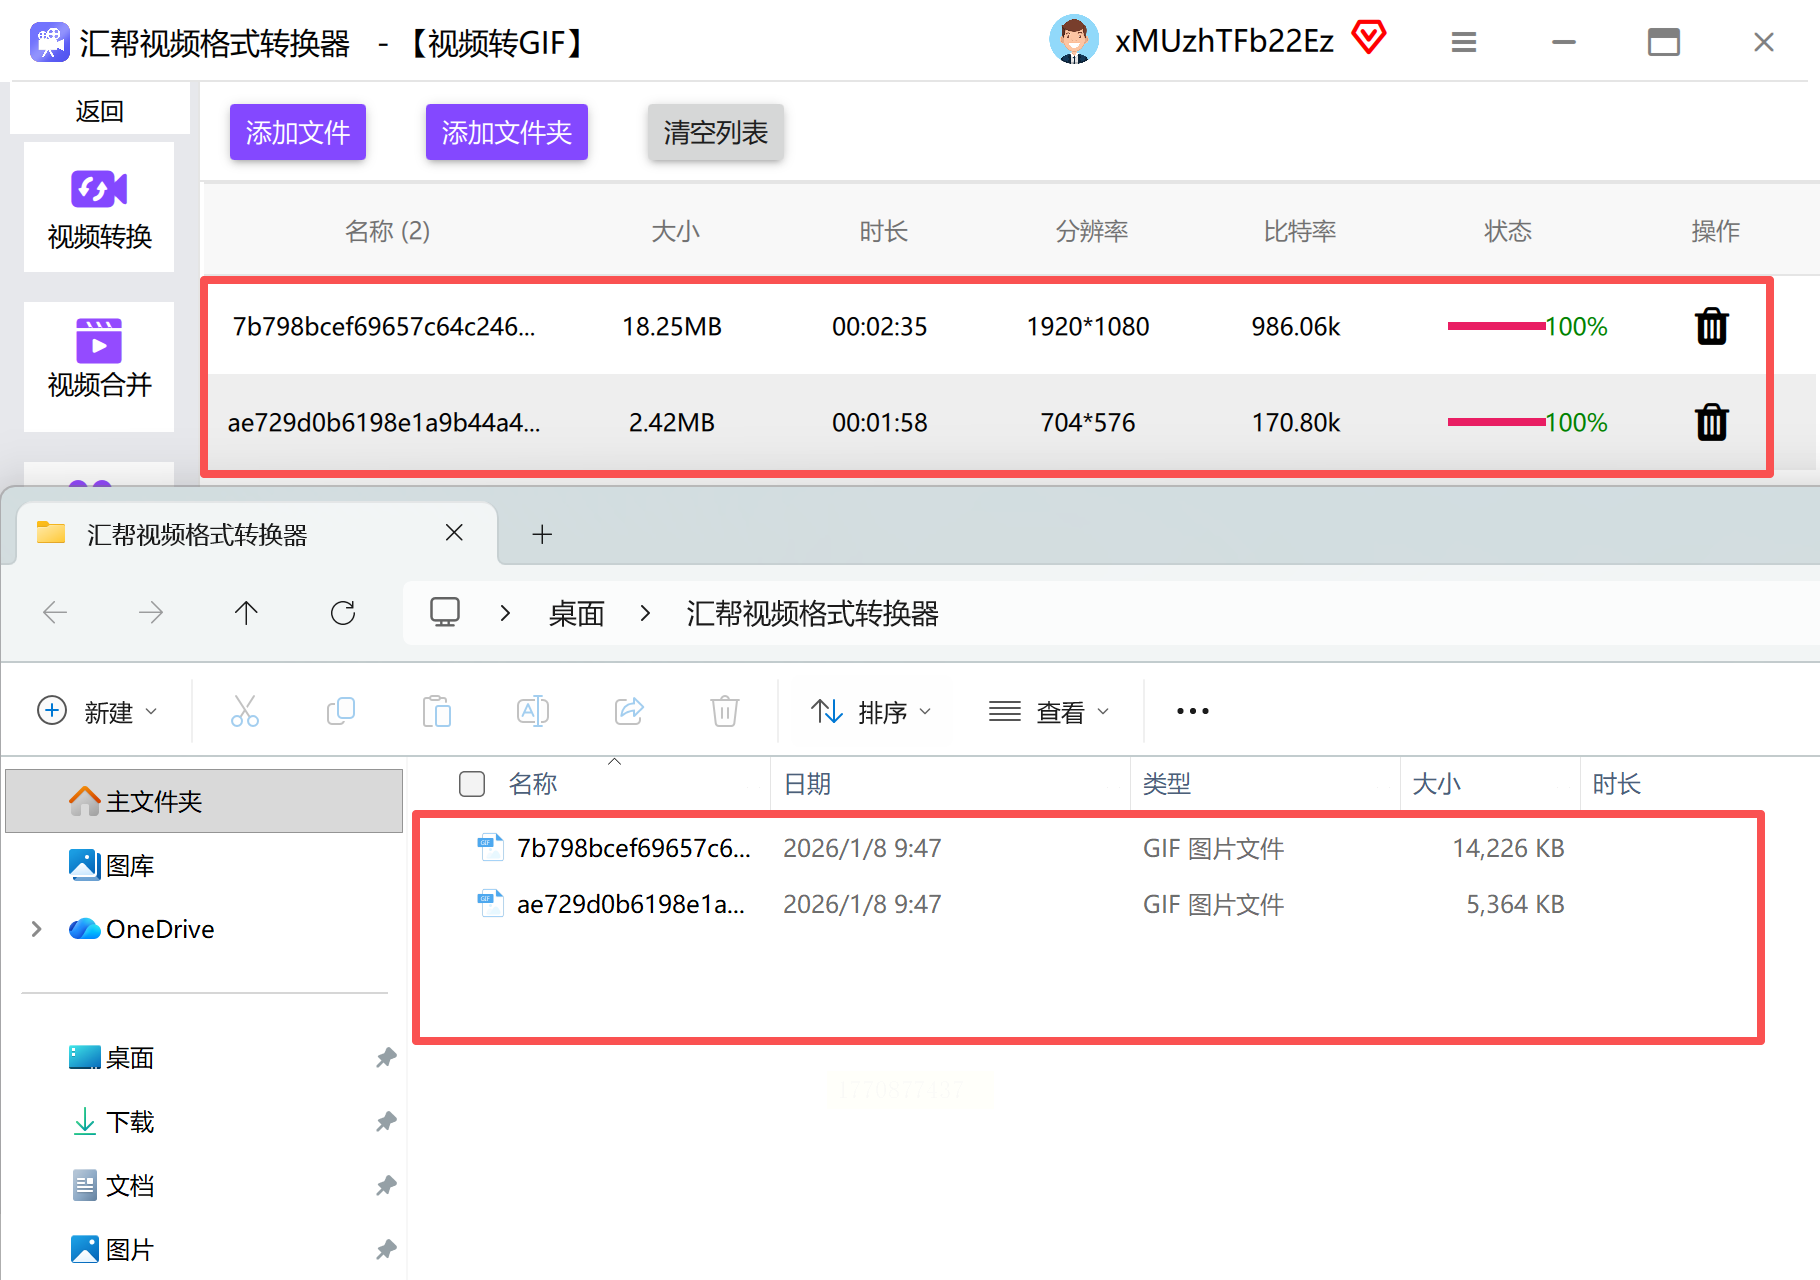The image size is (1820, 1280).
Task: Go up one folder level in explorer
Action: click(x=246, y=613)
